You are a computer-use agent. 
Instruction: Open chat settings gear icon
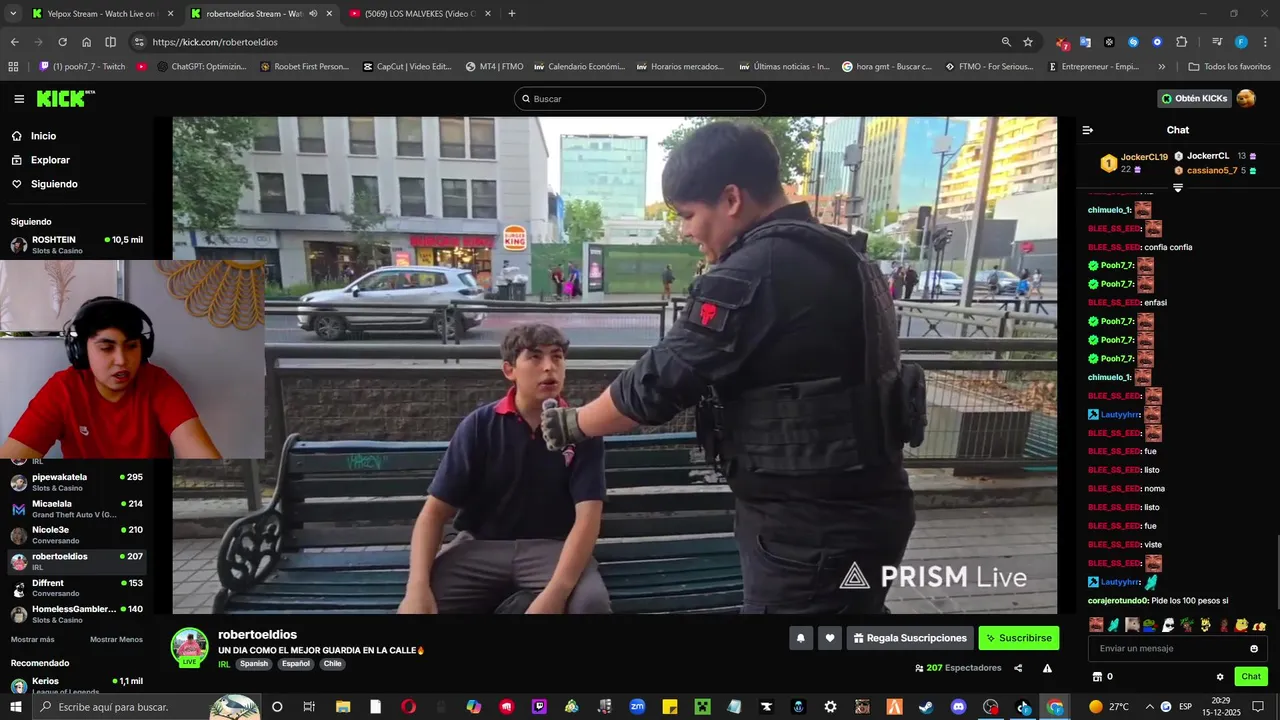(x=1220, y=677)
